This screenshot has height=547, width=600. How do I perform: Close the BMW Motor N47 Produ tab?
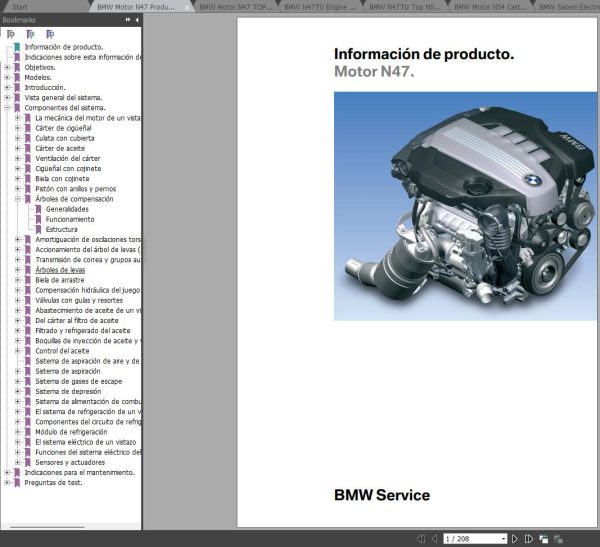187,7
